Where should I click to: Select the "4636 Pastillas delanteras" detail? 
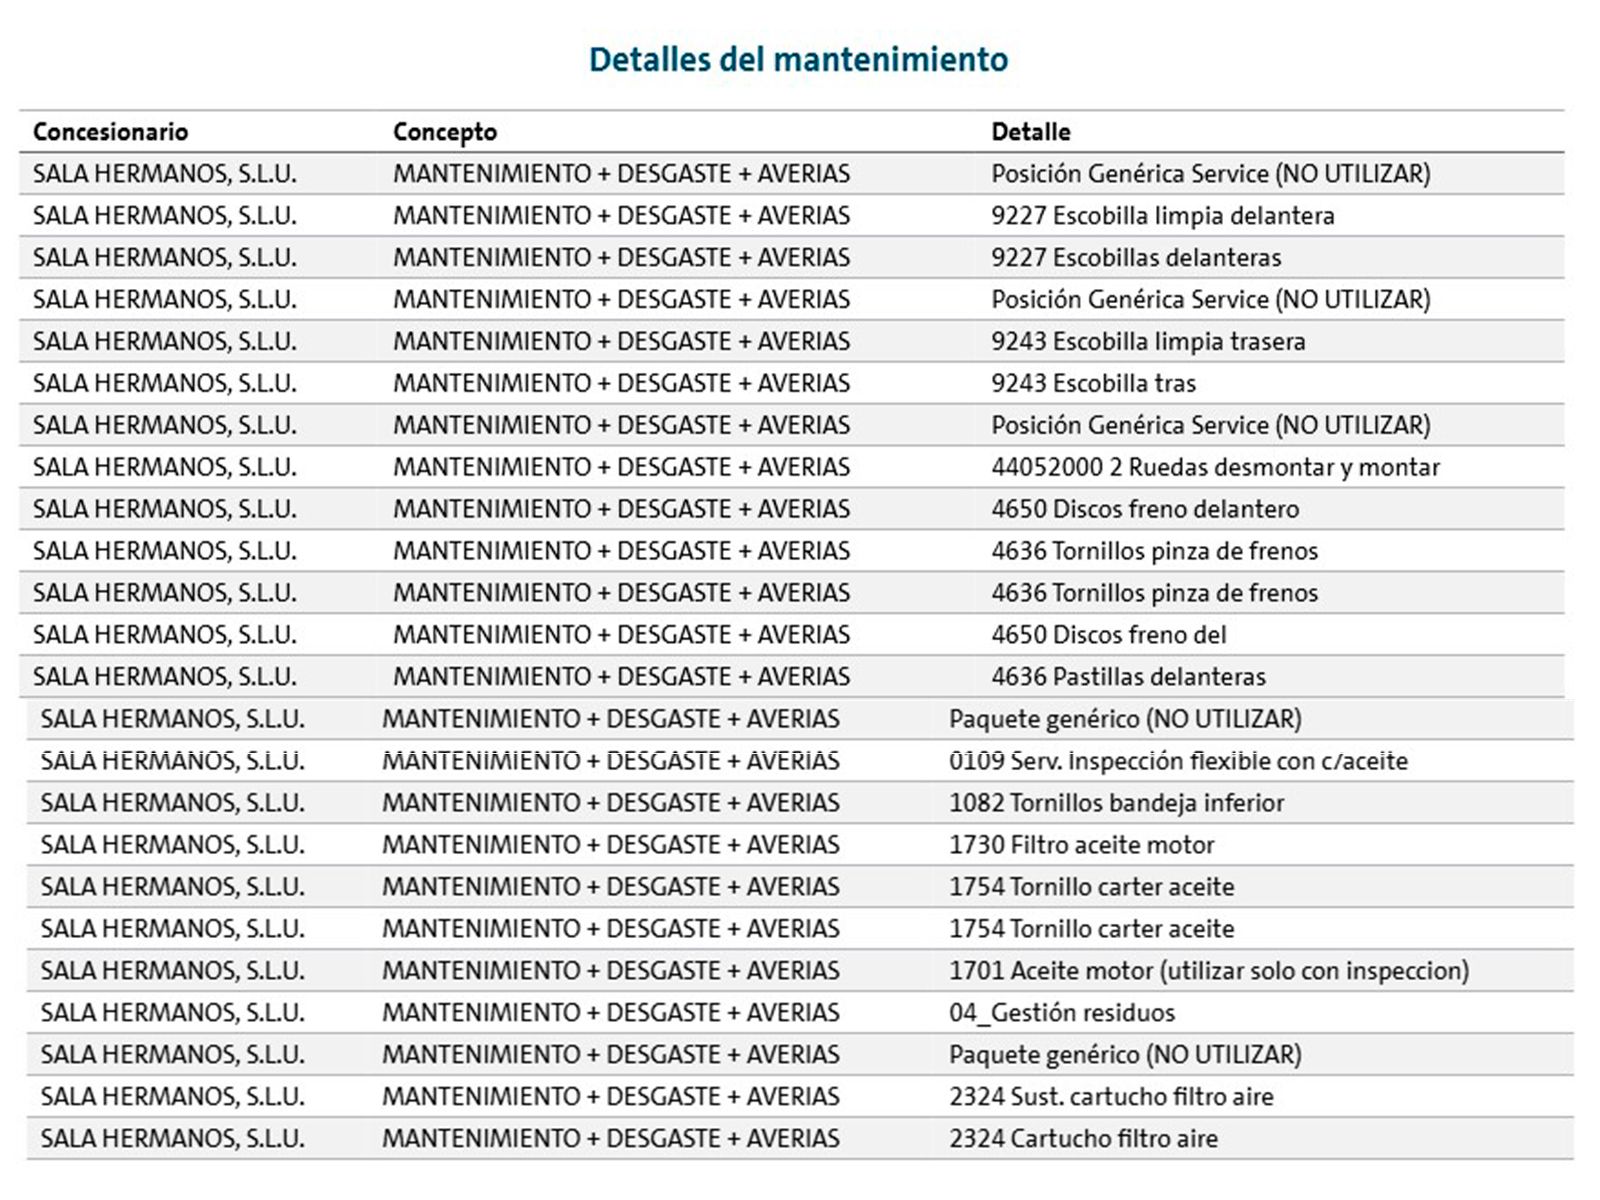1128,678
